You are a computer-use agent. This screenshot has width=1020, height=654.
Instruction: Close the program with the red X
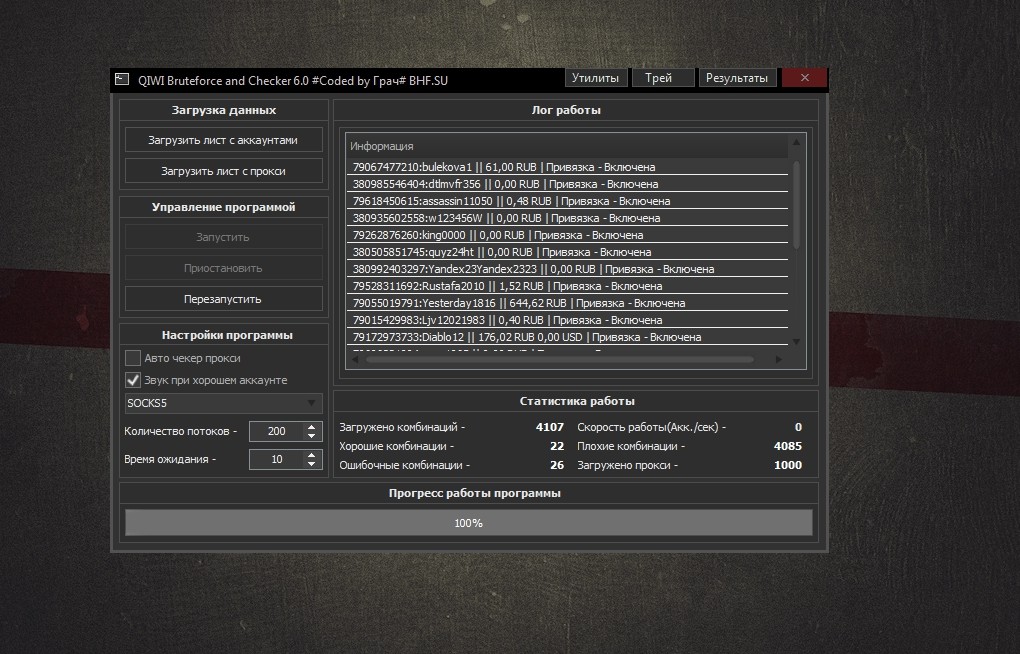[x=805, y=77]
